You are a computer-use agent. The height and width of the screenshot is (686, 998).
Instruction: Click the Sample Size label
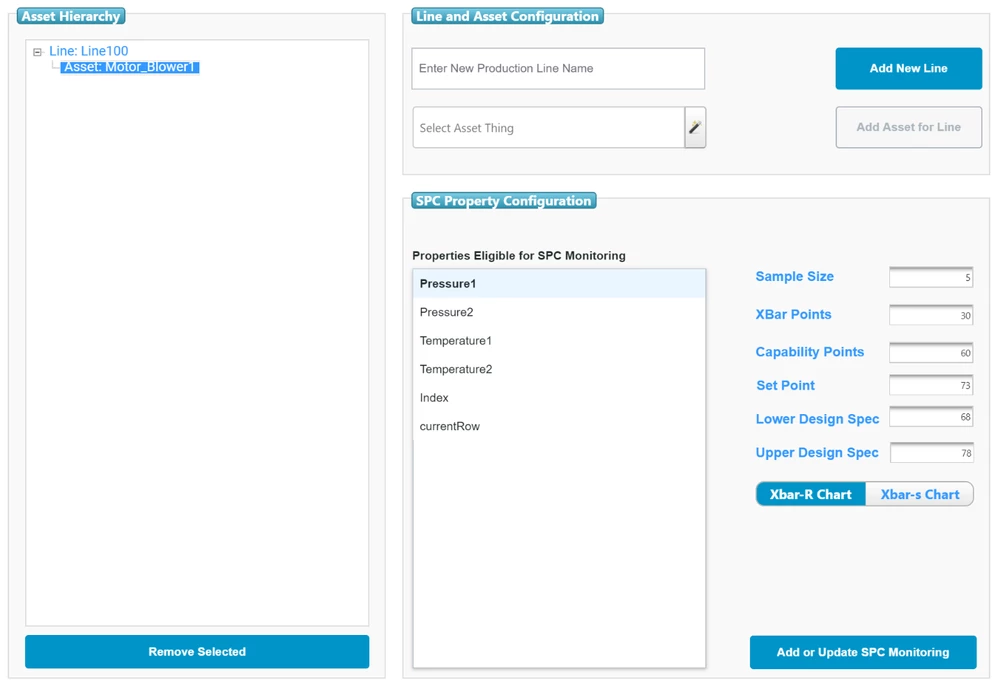794,276
